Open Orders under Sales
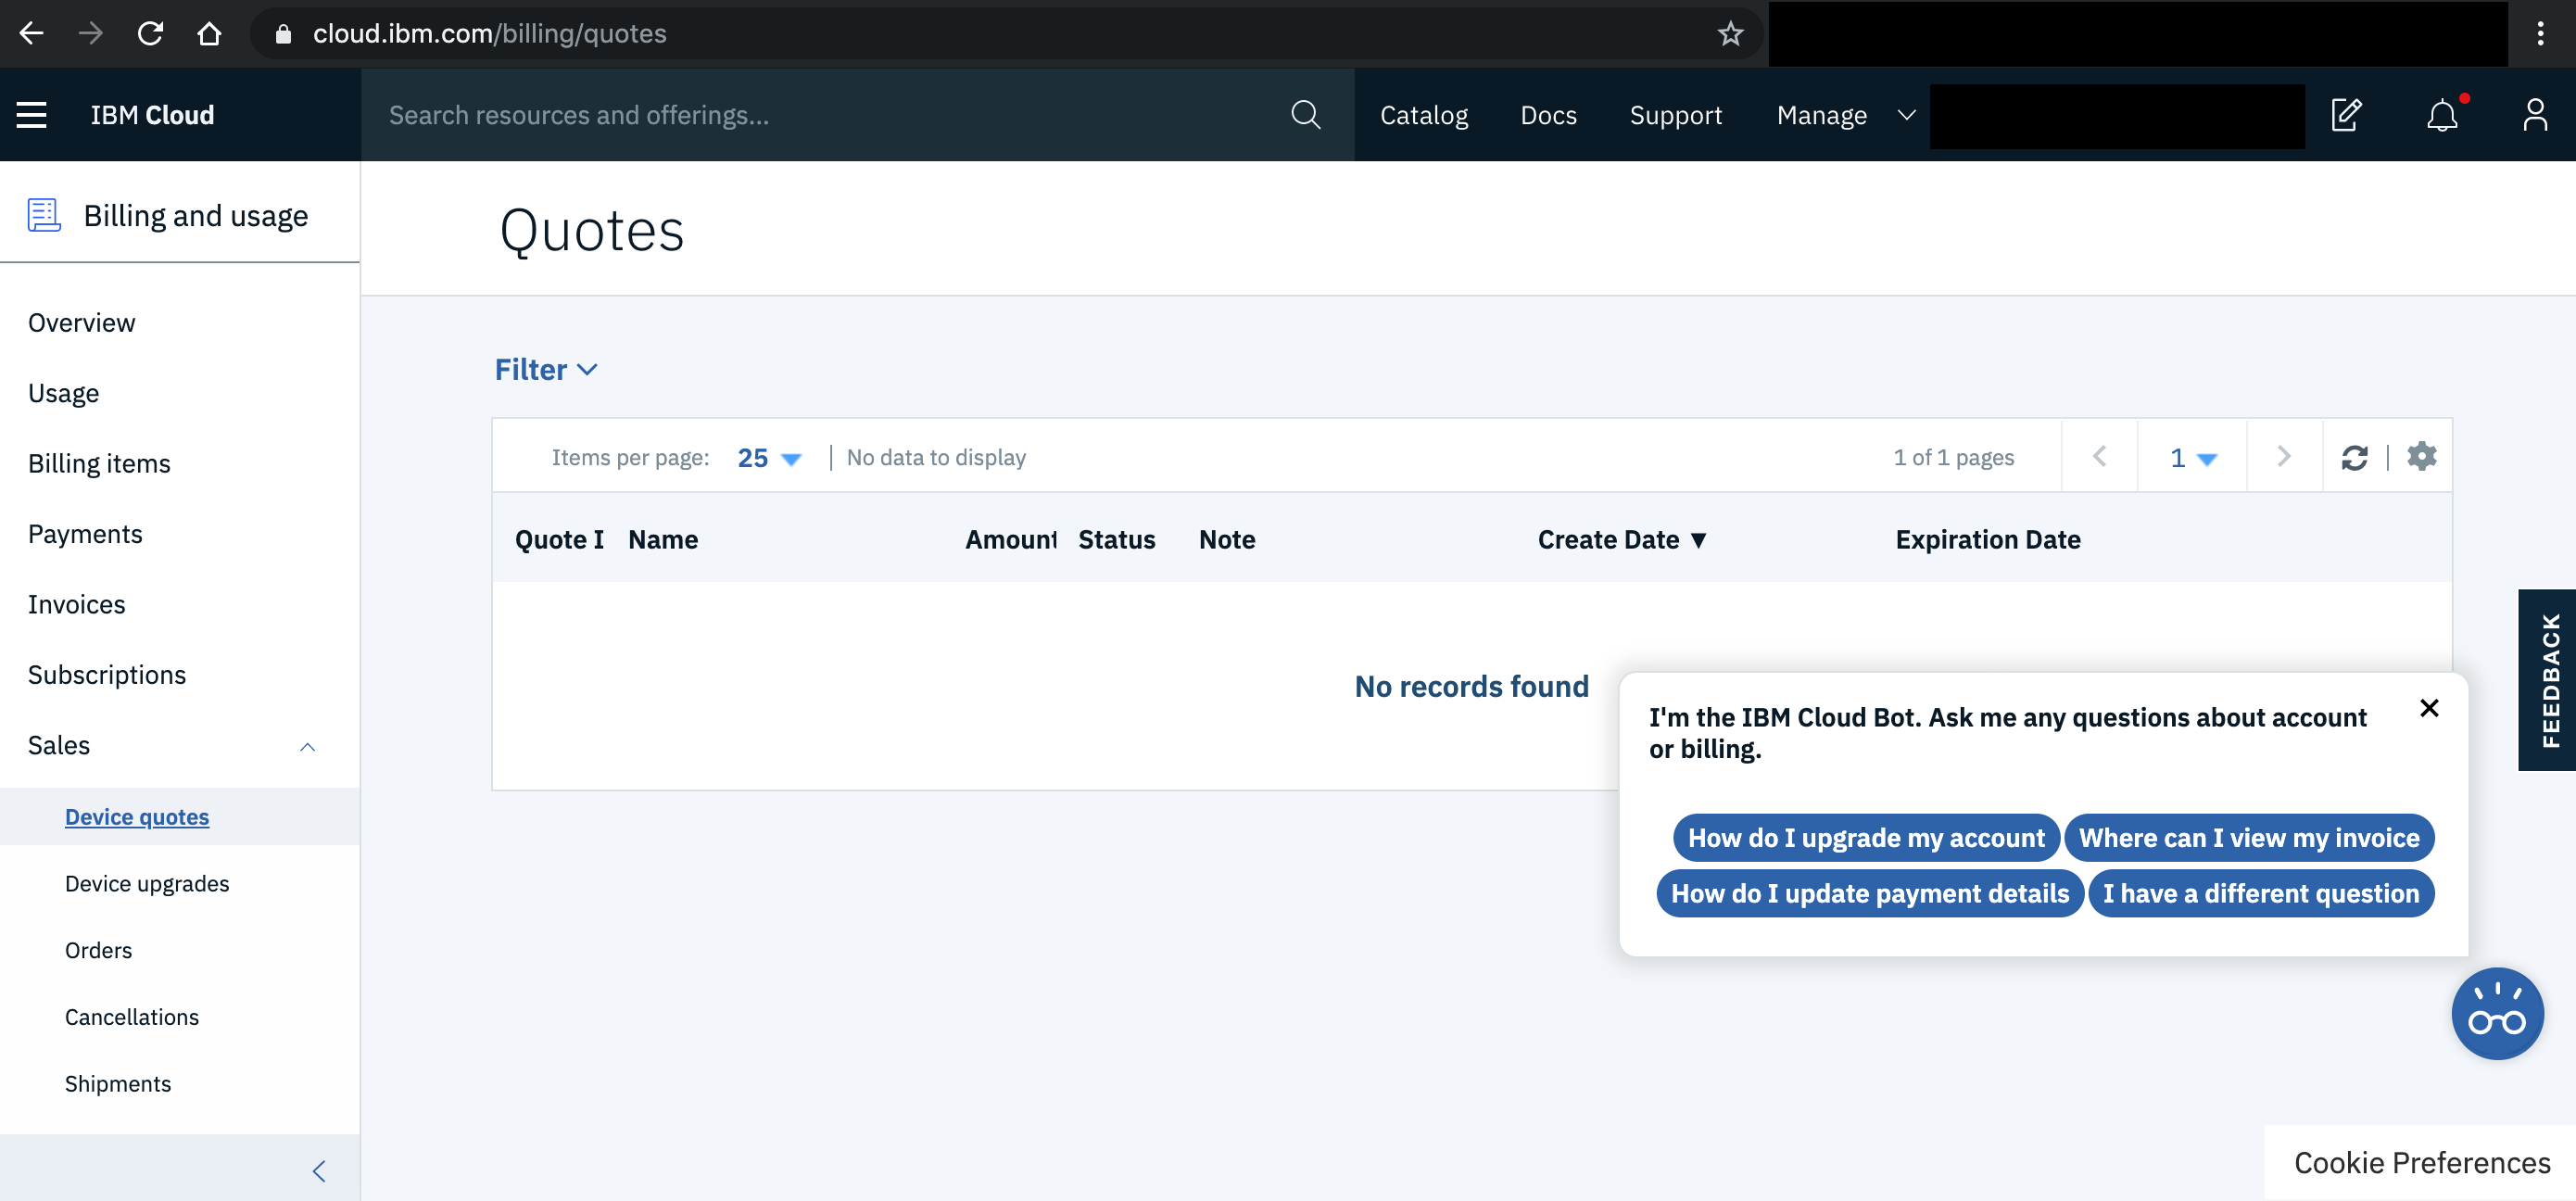The height and width of the screenshot is (1201, 2576). [x=98, y=950]
